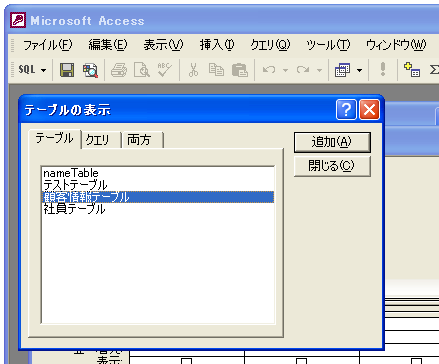
Task: Click the 追加(A) button
Action: [x=332, y=142]
